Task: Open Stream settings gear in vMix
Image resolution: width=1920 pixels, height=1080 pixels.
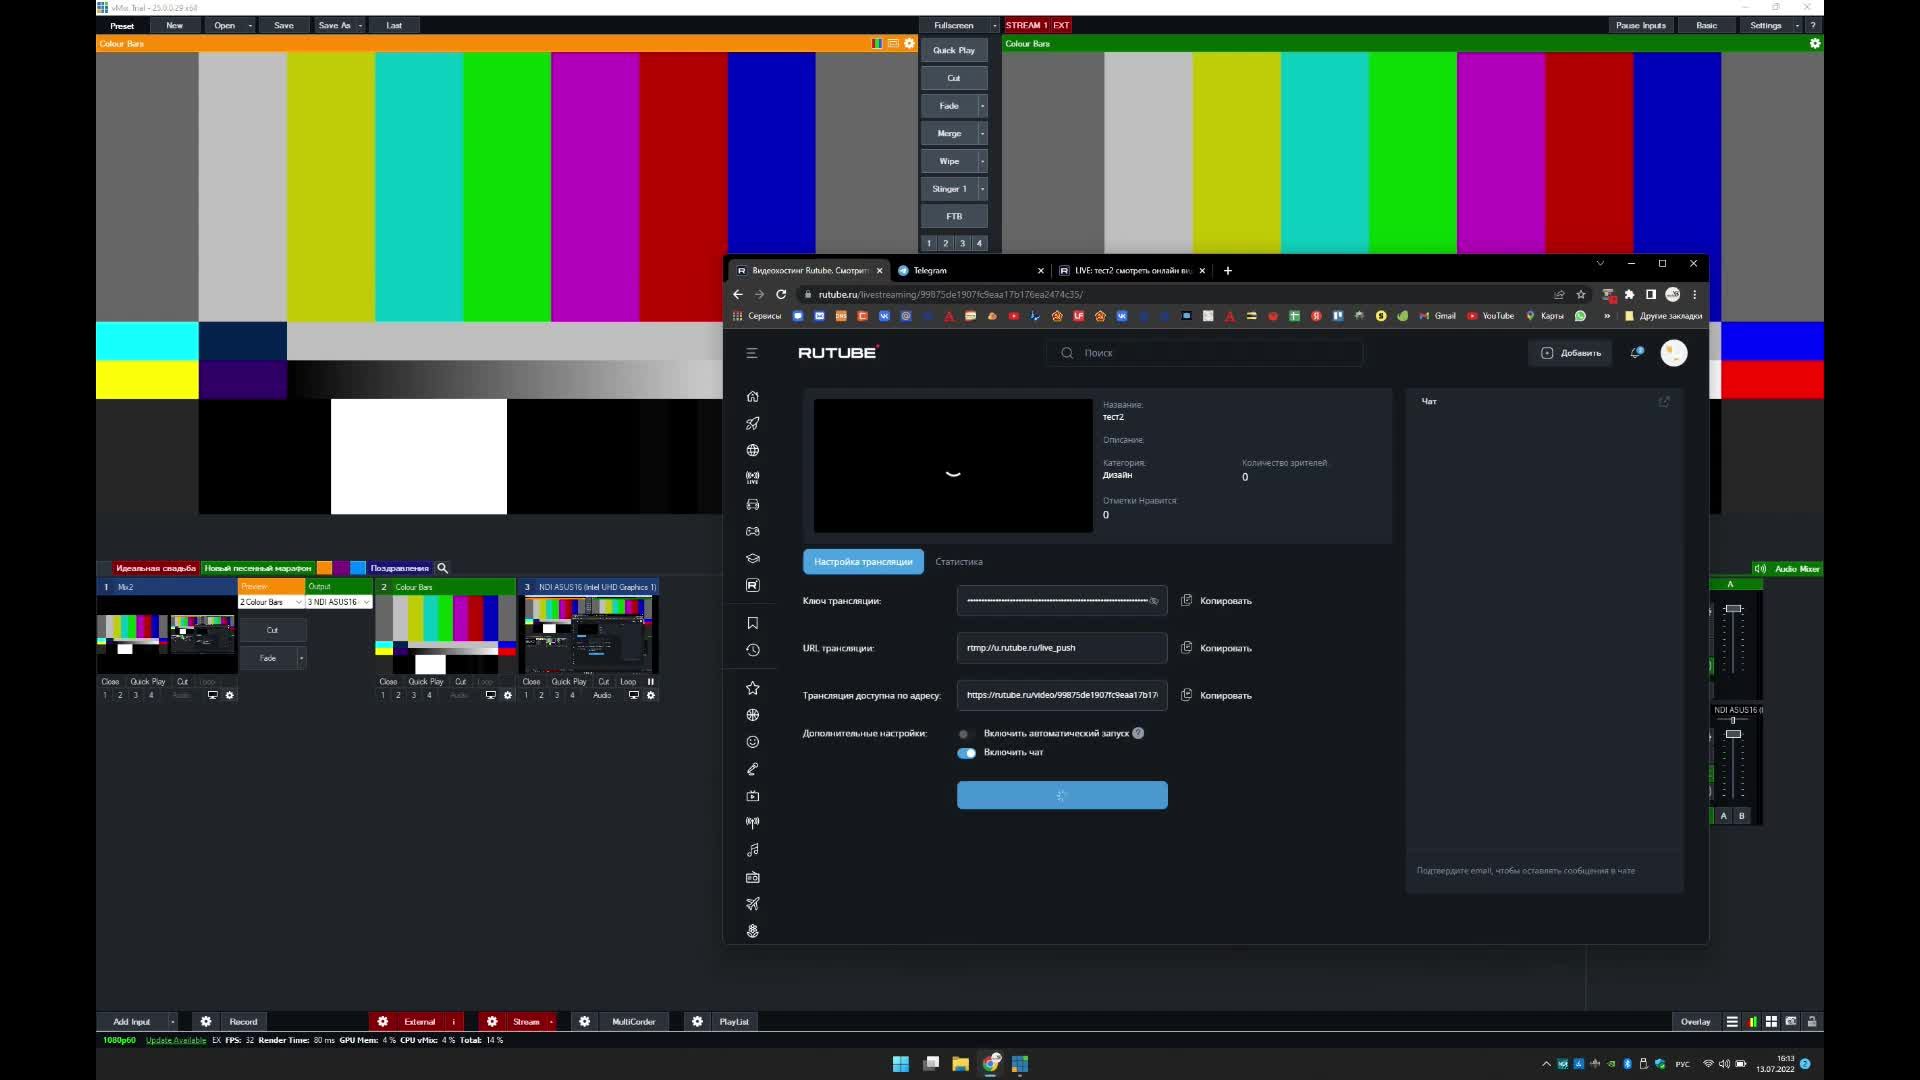Action: (x=492, y=1022)
